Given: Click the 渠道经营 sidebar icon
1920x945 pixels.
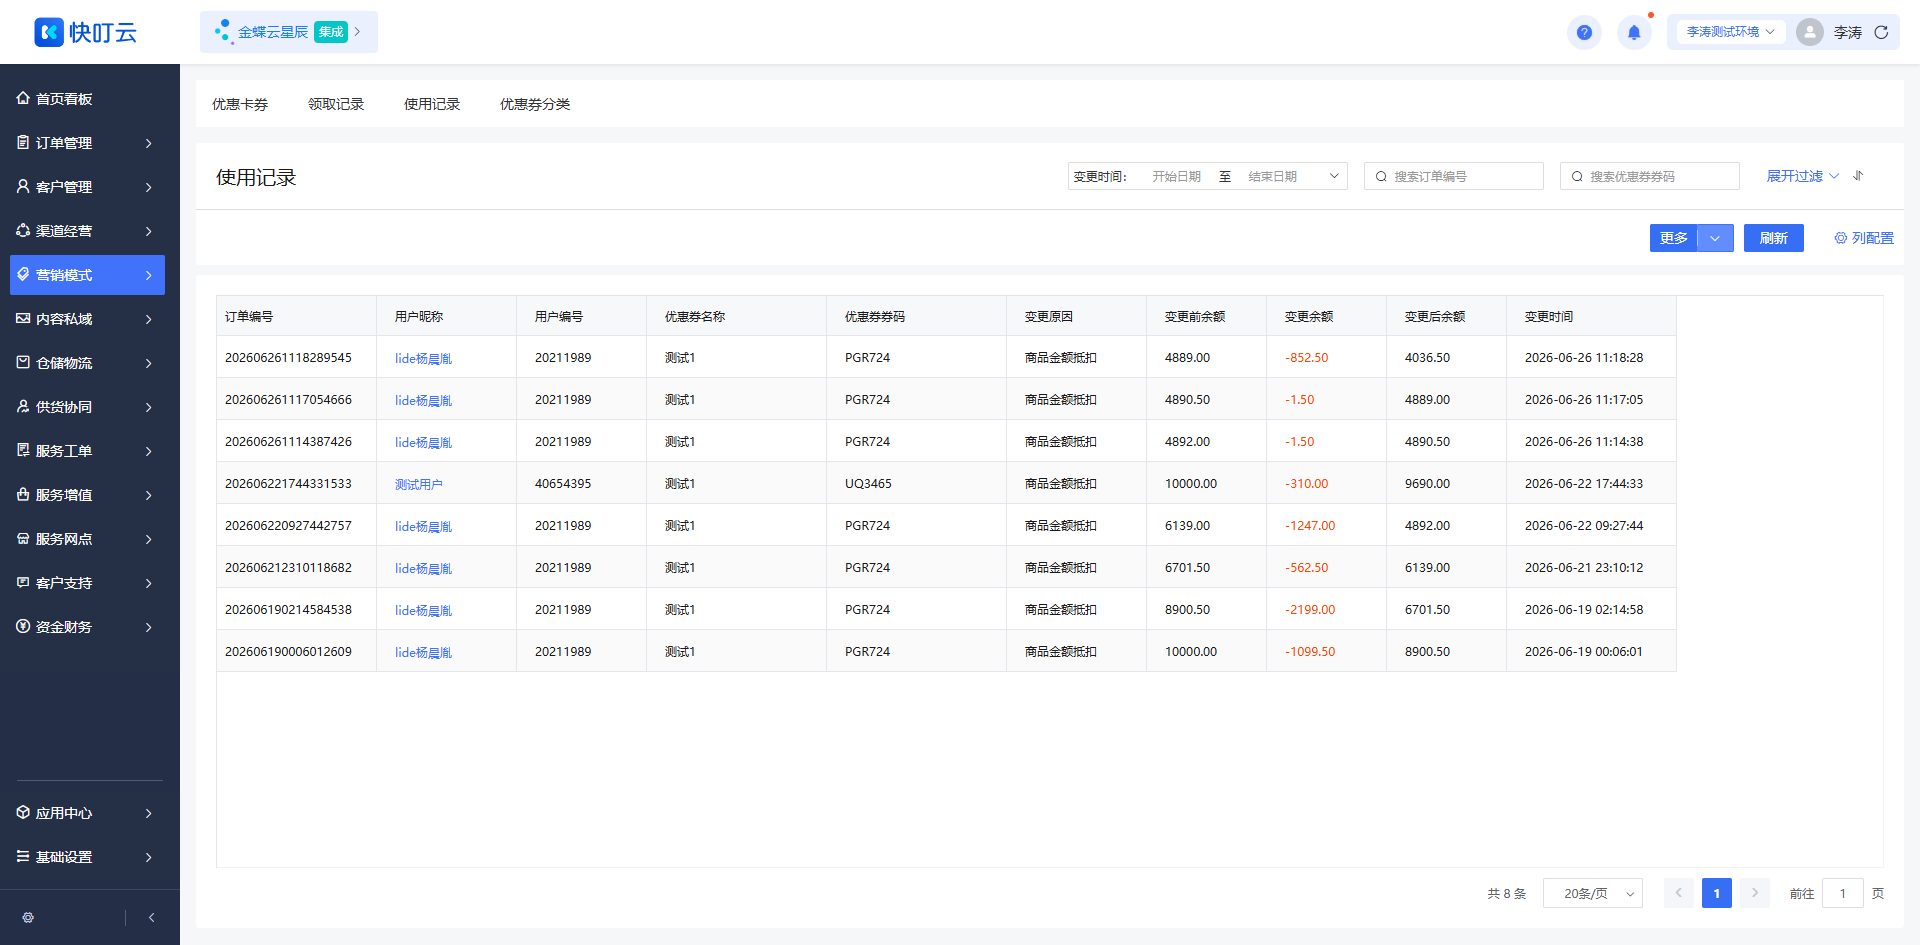Looking at the screenshot, I should (23, 230).
